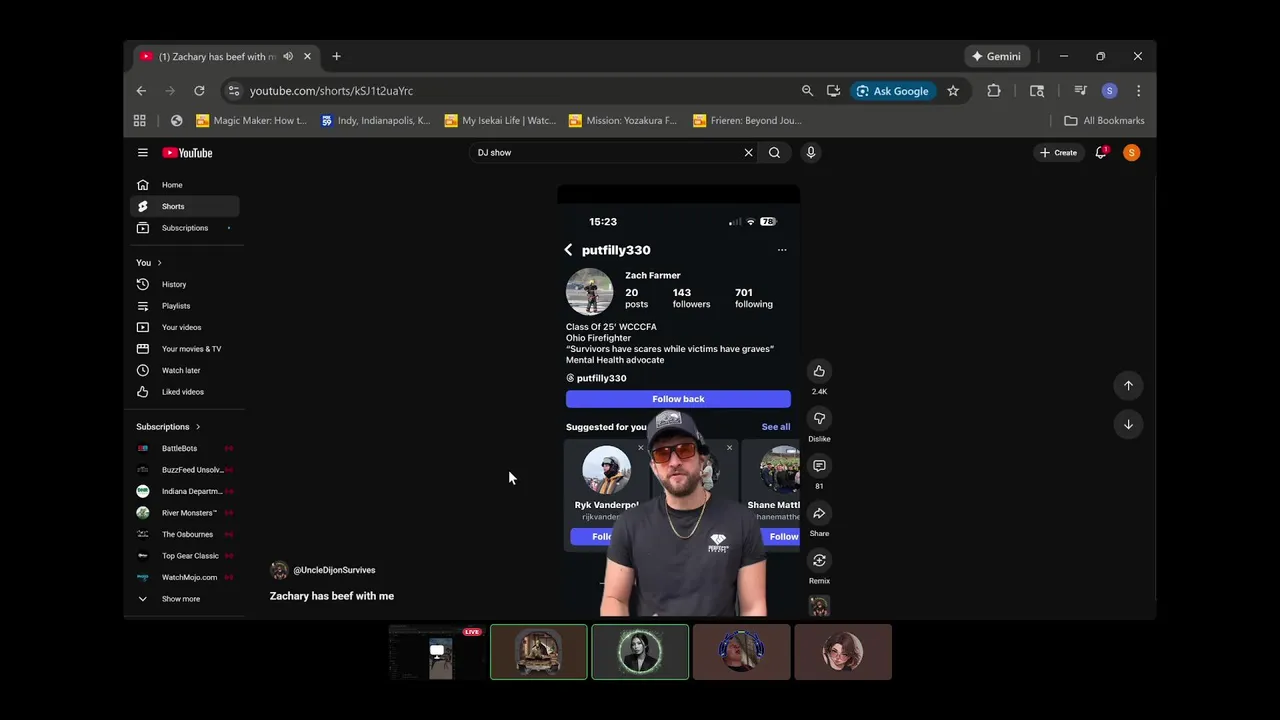Close the Zachary has beef tab
The image size is (1280, 720).
pos(307,57)
